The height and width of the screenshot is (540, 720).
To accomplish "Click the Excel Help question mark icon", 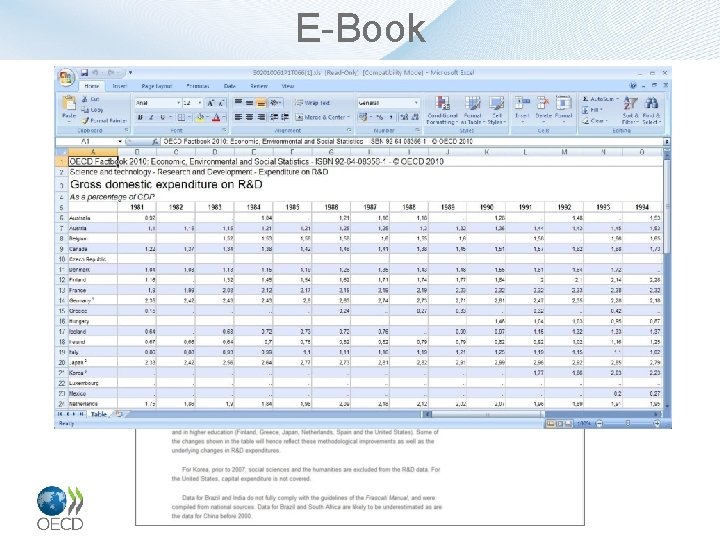I will click(x=633, y=85).
